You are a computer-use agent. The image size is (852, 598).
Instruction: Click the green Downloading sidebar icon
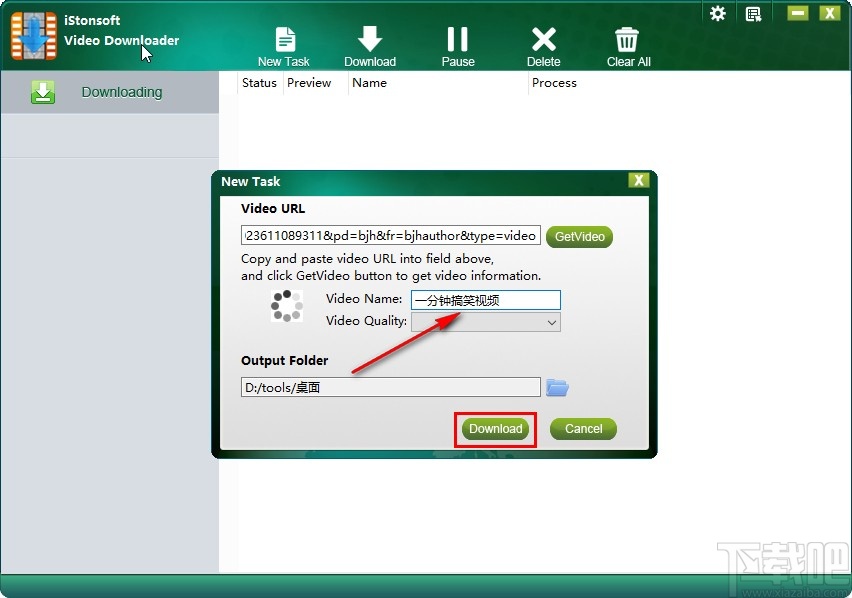coord(43,91)
